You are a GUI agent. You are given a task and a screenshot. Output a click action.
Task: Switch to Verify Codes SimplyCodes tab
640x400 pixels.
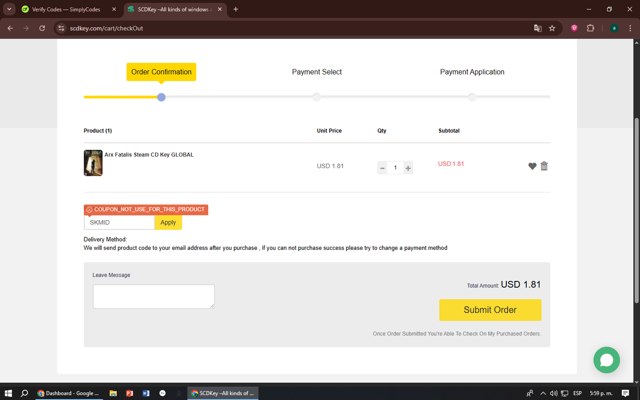point(66,9)
